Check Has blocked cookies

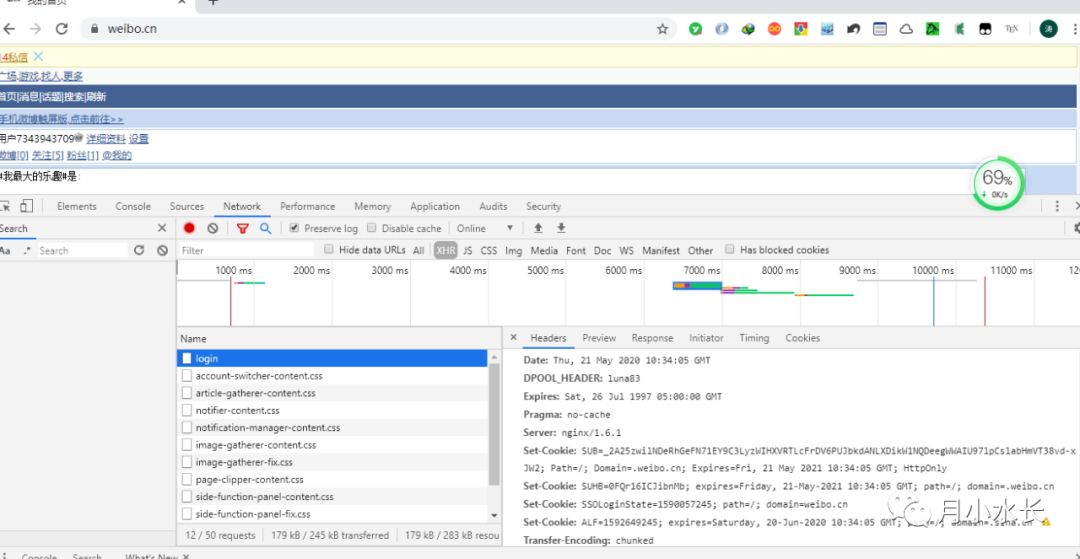pos(729,249)
